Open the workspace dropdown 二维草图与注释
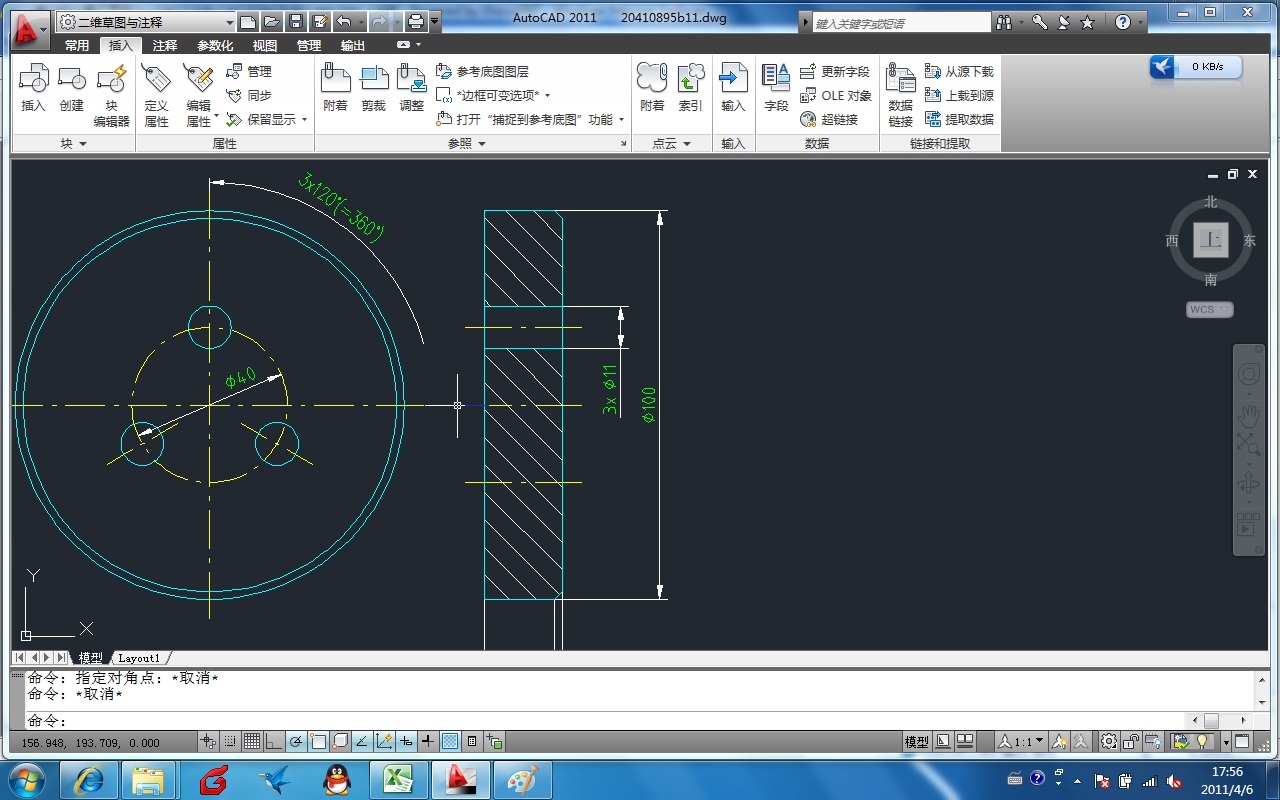The height and width of the screenshot is (800, 1280). 146,21
